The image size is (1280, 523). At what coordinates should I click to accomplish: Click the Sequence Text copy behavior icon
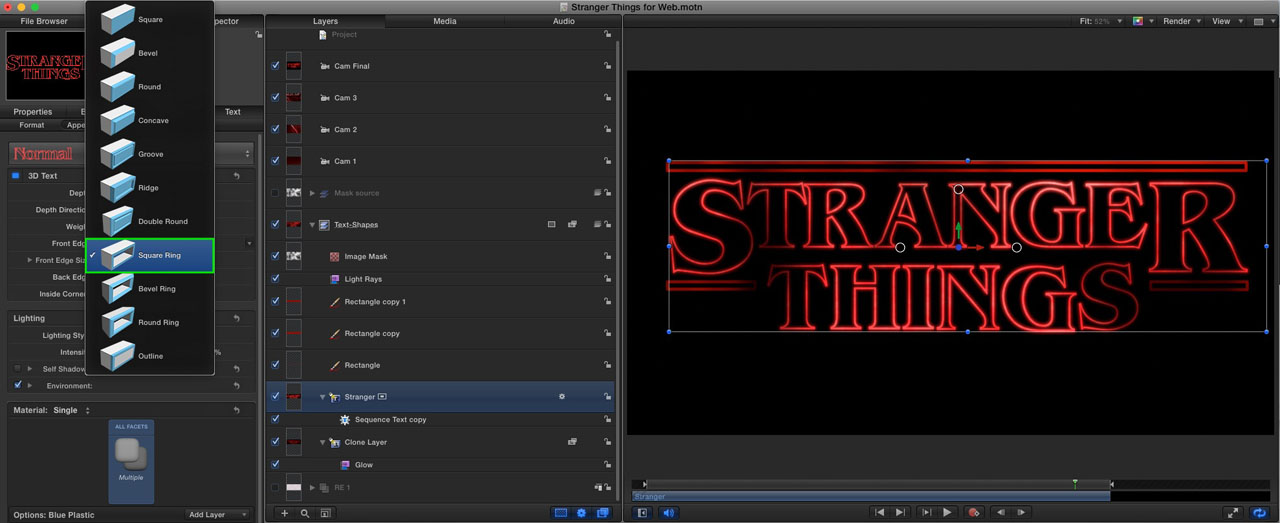345,420
